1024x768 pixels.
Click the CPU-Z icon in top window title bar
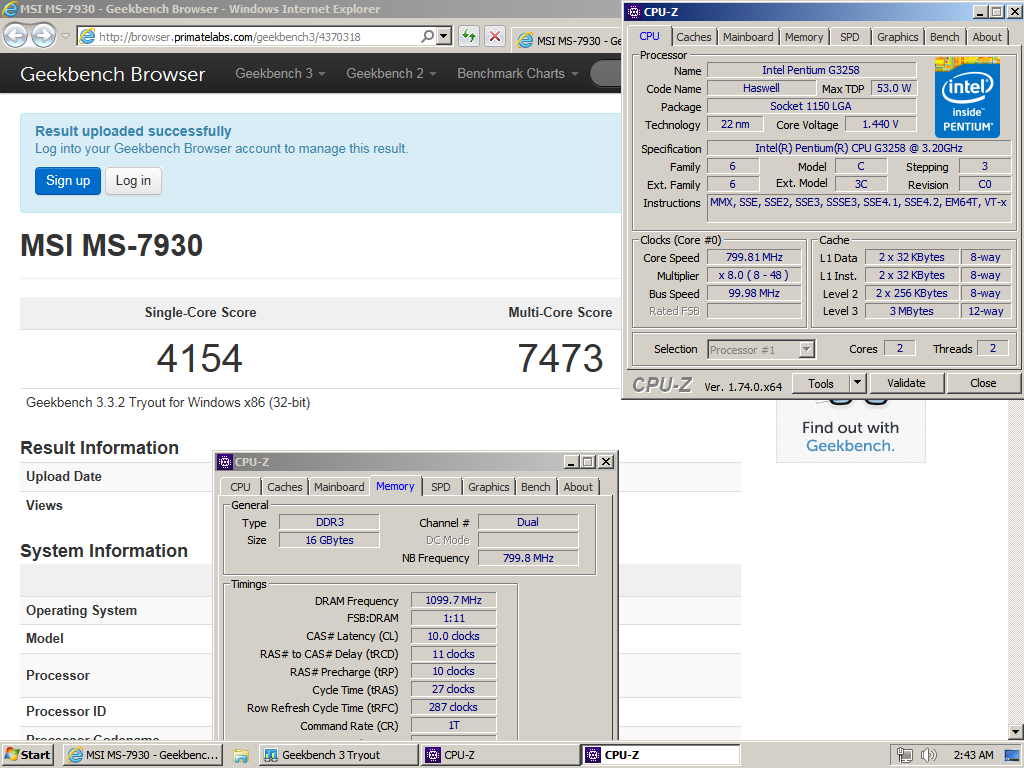click(633, 12)
